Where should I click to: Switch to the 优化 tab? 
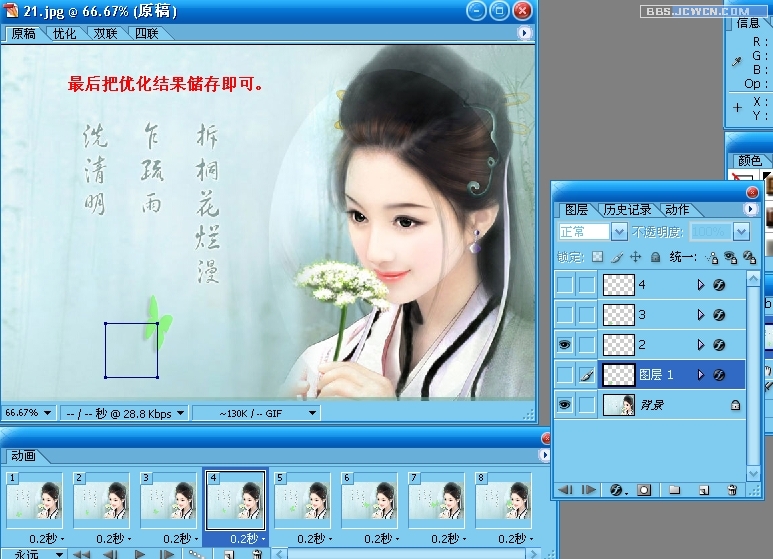[x=64, y=34]
